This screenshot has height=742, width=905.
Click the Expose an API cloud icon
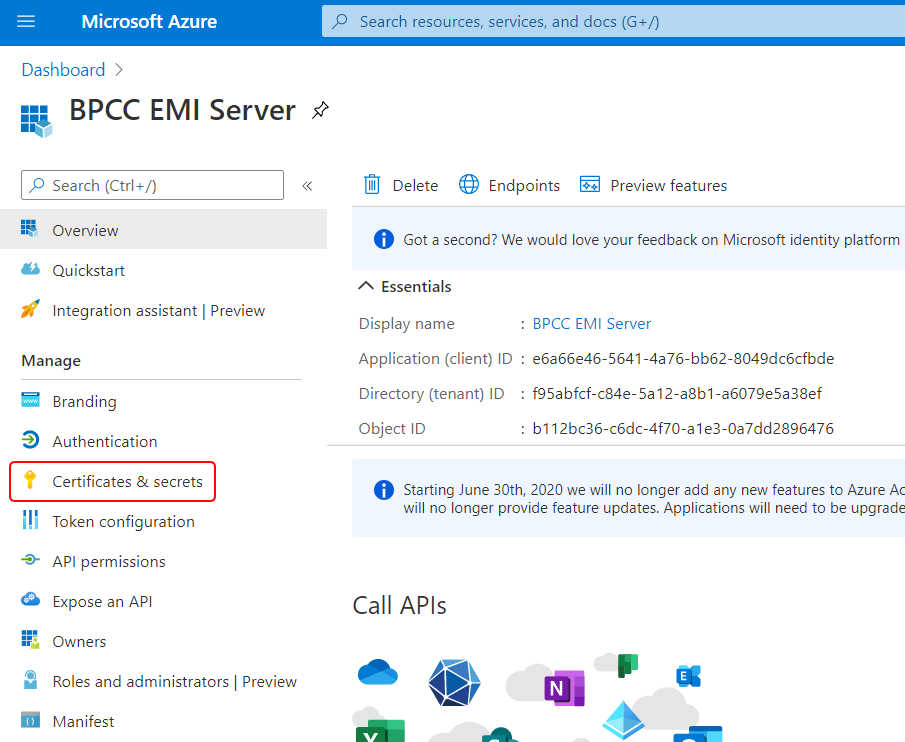pos(30,599)
